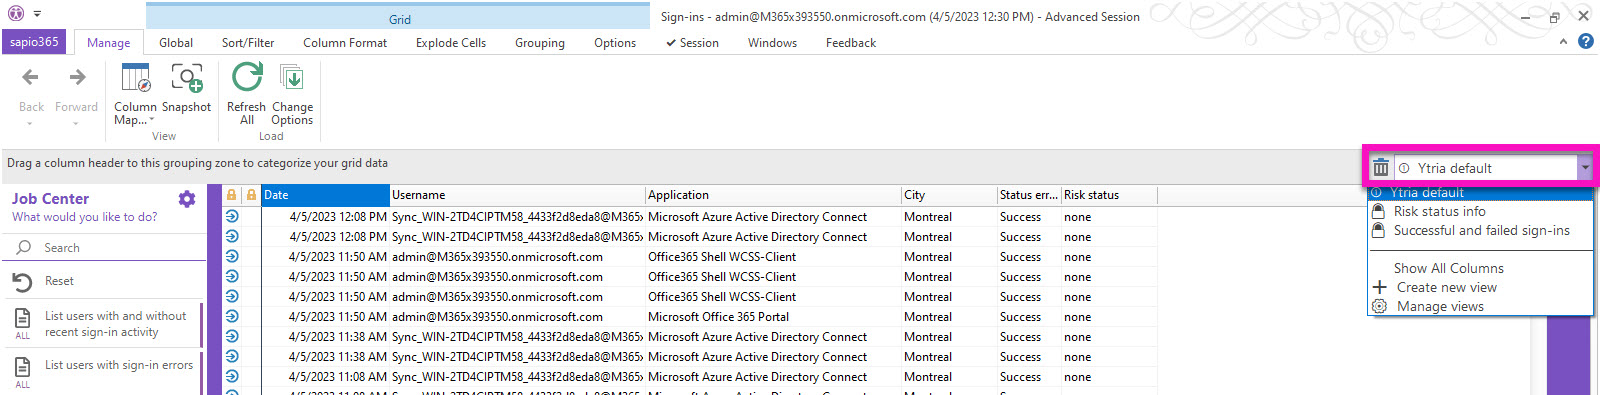The height and width of the screenshot is (395, 1600).
Task: Collapse the ribbon with the chevron
Action: [1563, 42]
